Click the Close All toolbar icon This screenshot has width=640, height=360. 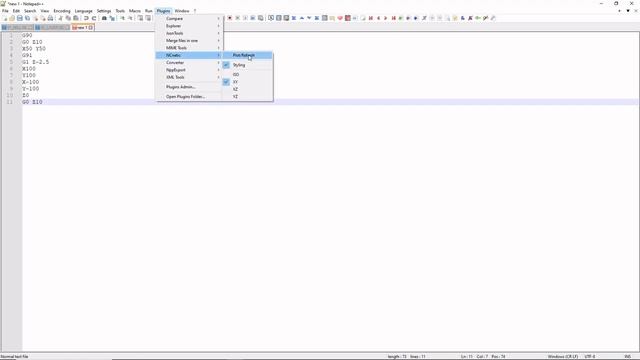[x=42, y=18]
